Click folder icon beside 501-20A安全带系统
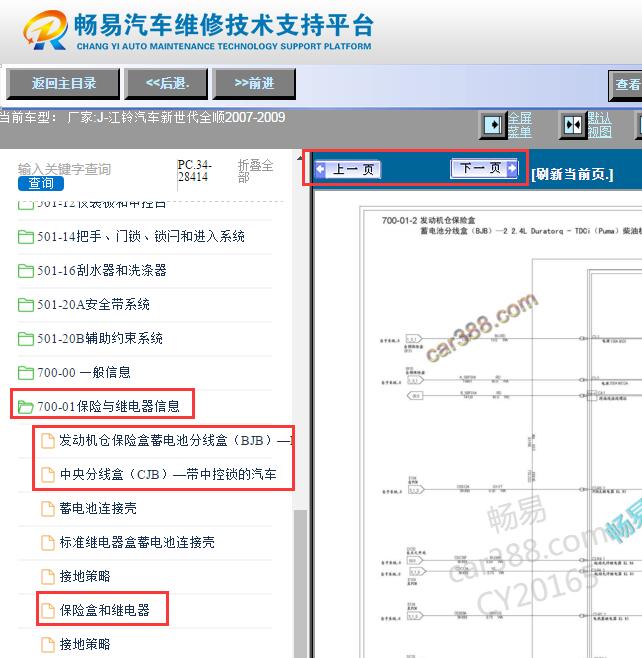This screenshot has width=642, height=658. pos(26,305)
